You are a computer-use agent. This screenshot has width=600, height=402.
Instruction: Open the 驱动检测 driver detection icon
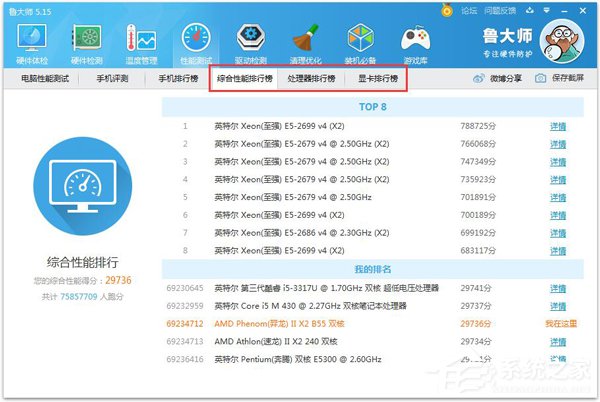[251, 37]
